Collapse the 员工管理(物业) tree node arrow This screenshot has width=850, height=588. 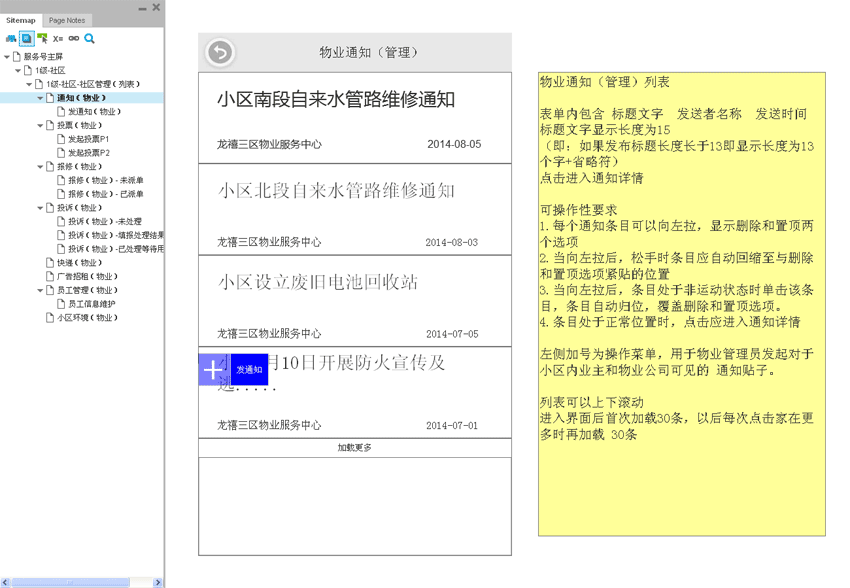(x=41, y=290)
